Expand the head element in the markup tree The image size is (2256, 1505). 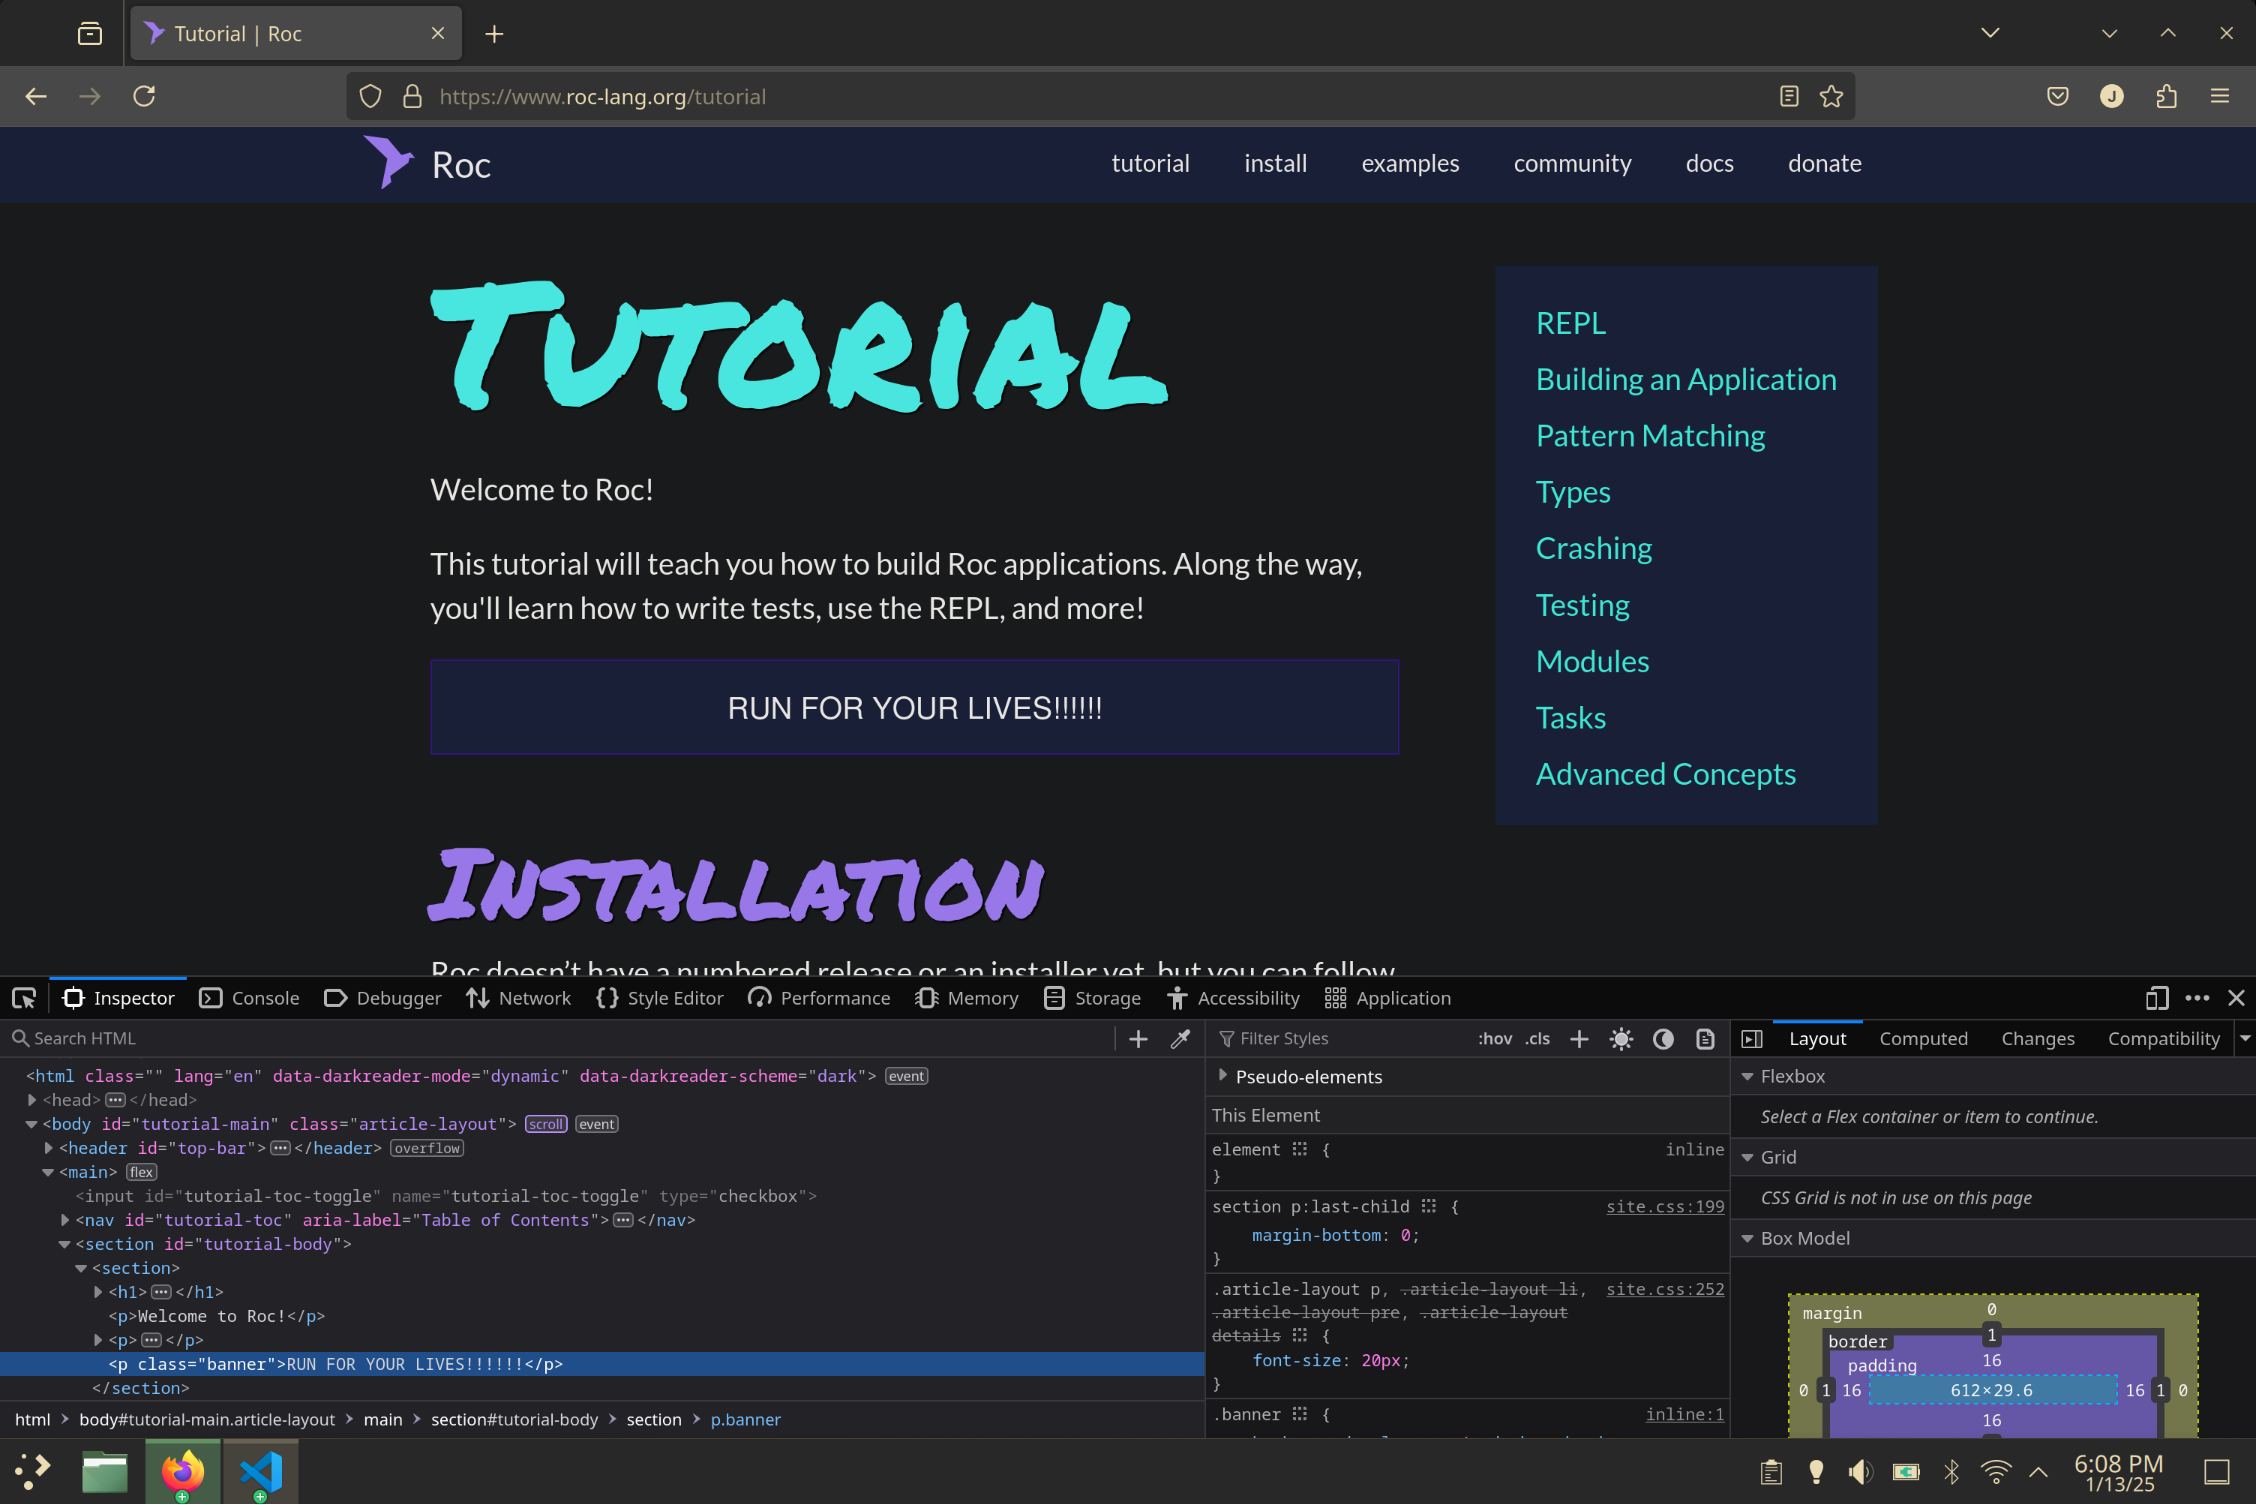pos(32,1100)
